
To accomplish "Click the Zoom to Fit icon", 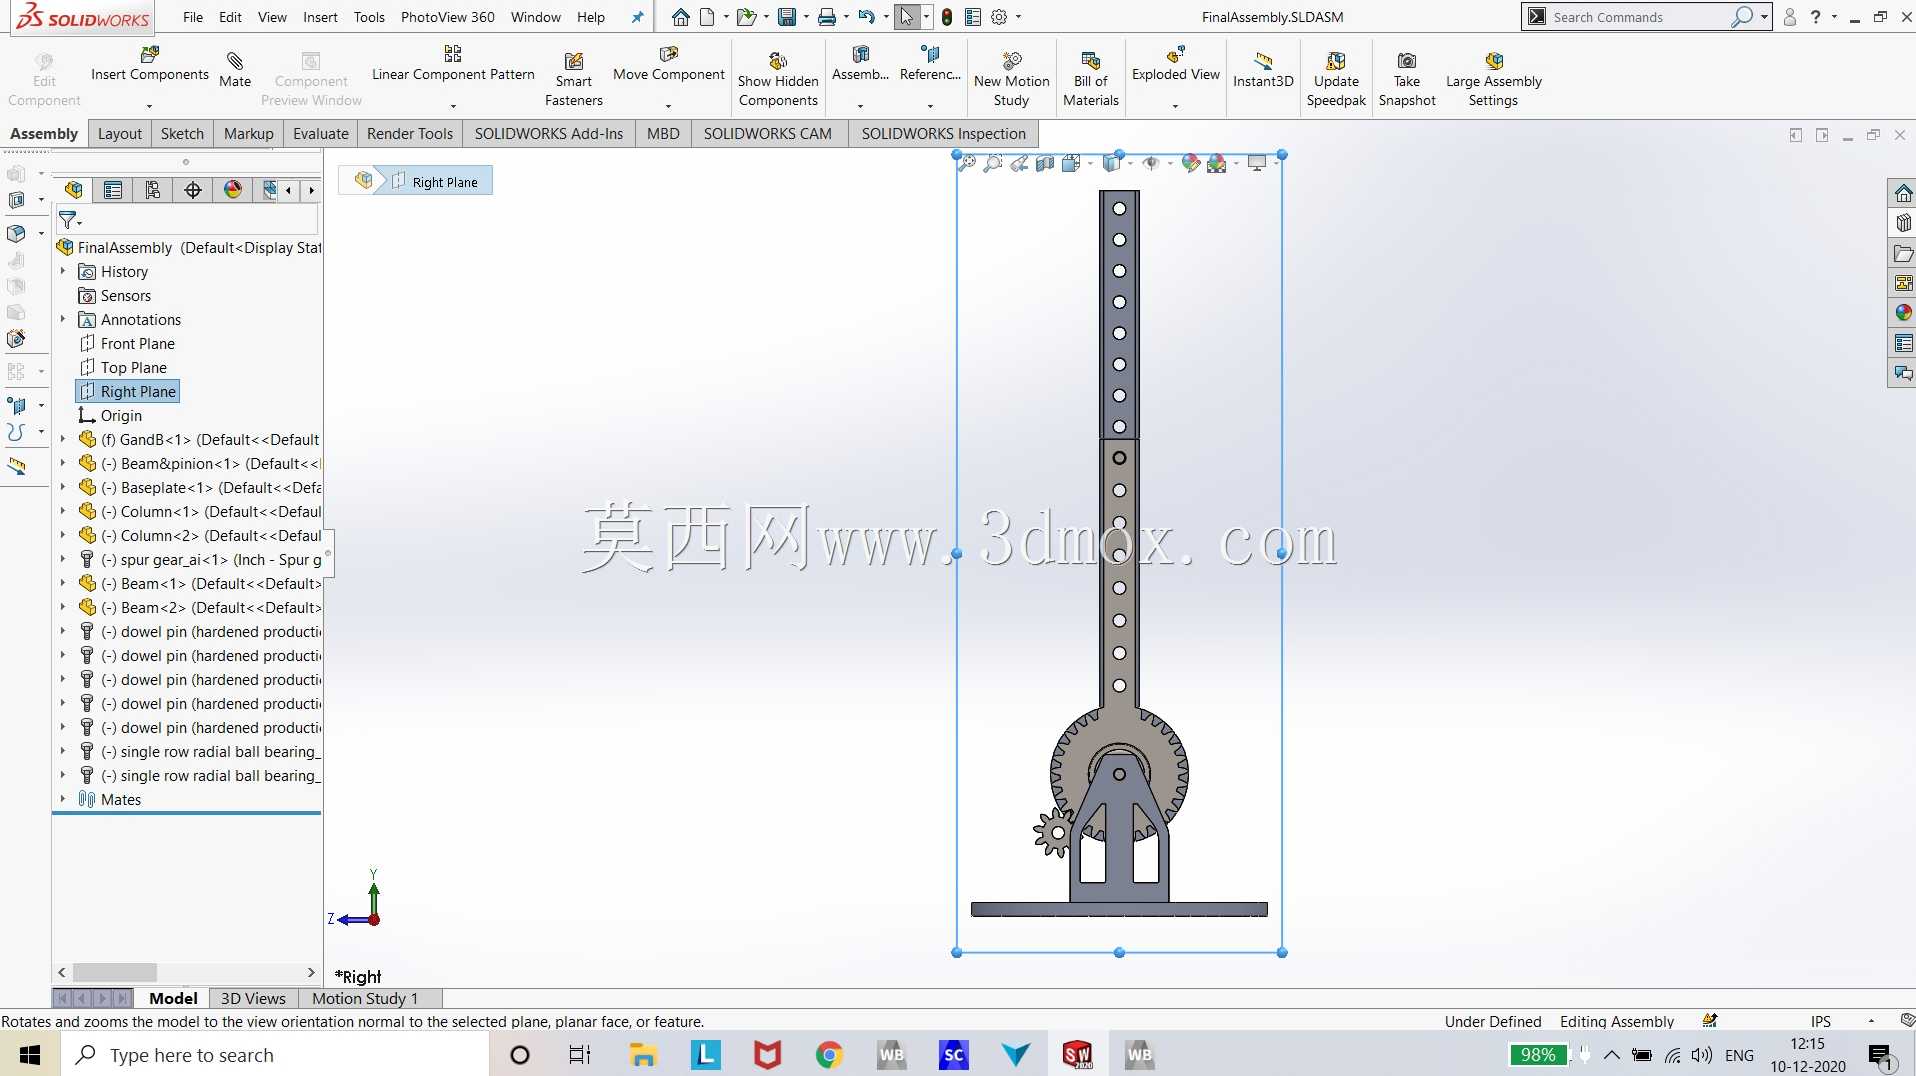I will tap(967, 163).
